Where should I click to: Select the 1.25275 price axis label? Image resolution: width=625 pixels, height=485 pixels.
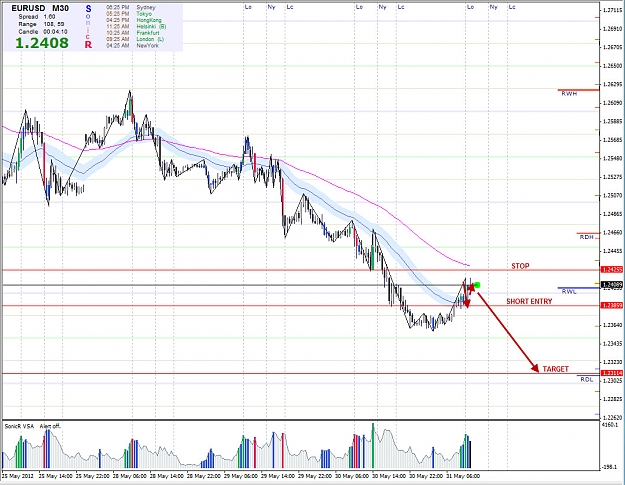[x=612, y=177]
